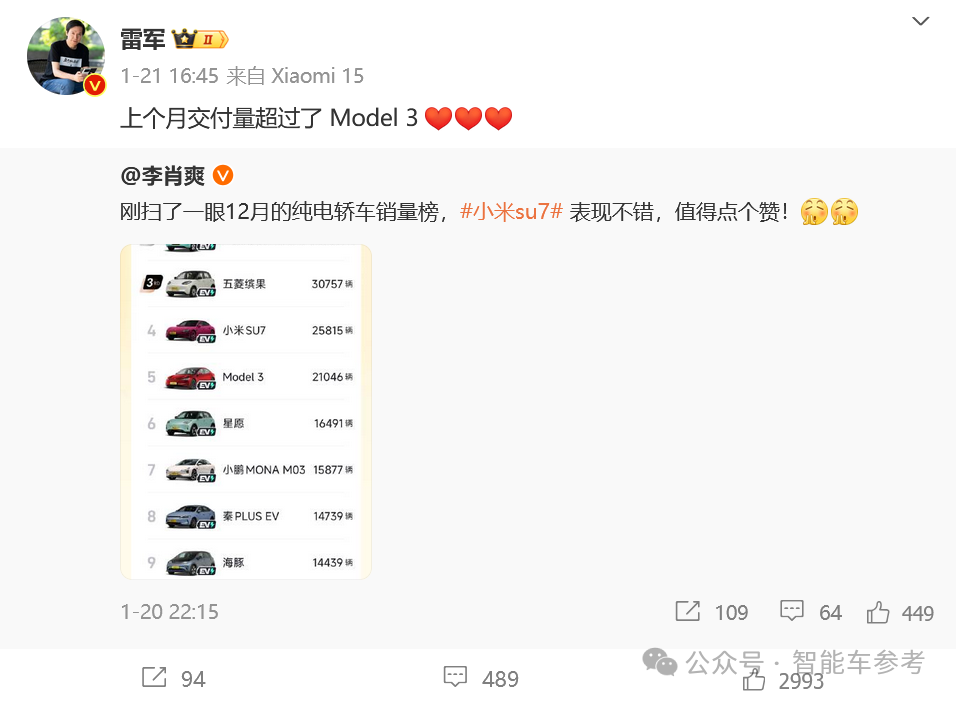Open the Xiaomi 15 source link
Viewport: 956px width, 701px height.
click(317, 76)
